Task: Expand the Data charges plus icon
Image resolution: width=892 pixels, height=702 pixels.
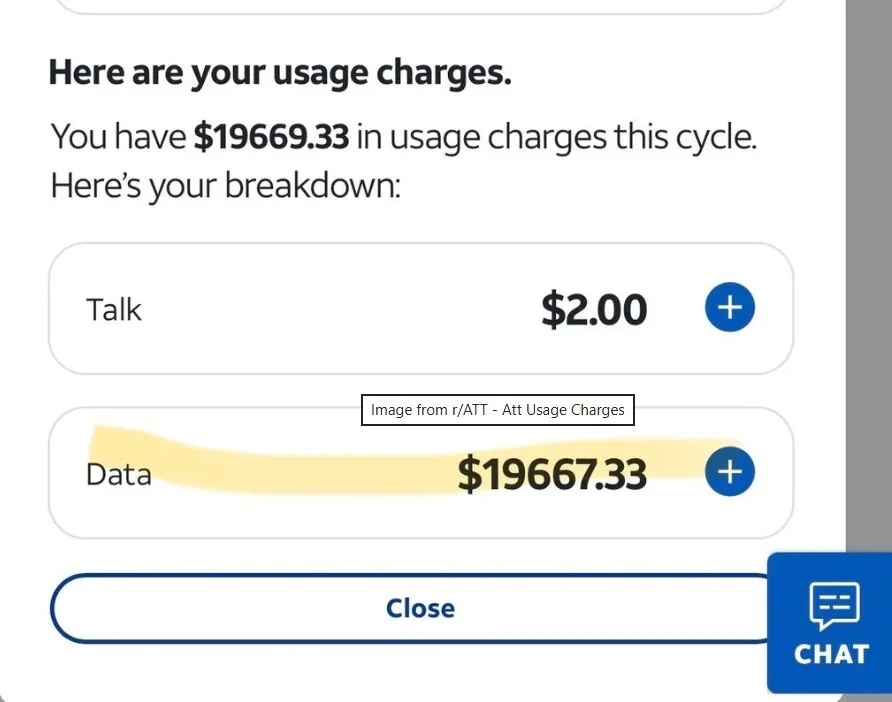Action: pyautogui.click(x=730, y=471)
